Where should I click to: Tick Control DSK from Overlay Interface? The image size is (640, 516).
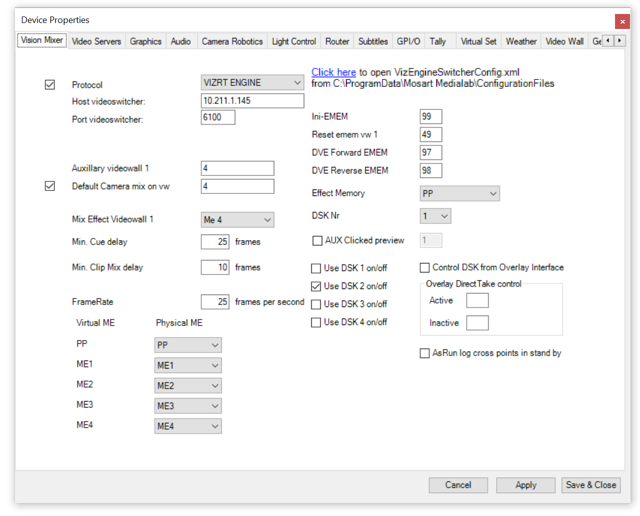tap(425, 268)
